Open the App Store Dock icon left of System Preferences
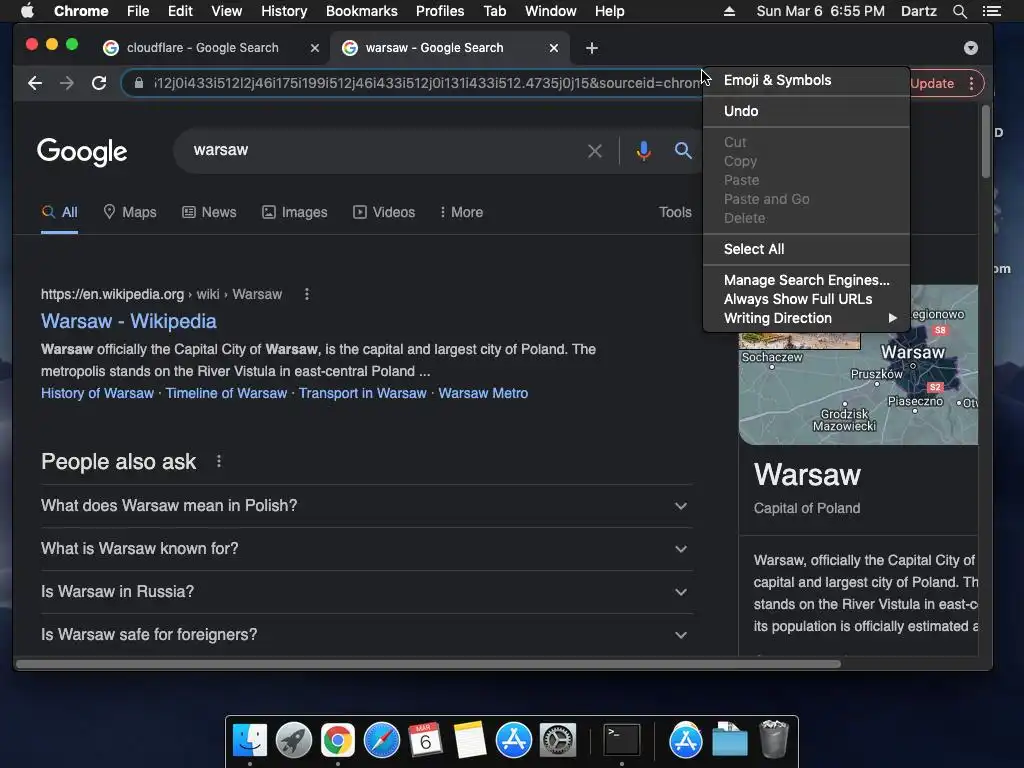This screenshot has width=1024, height=768. click(514, 740)
